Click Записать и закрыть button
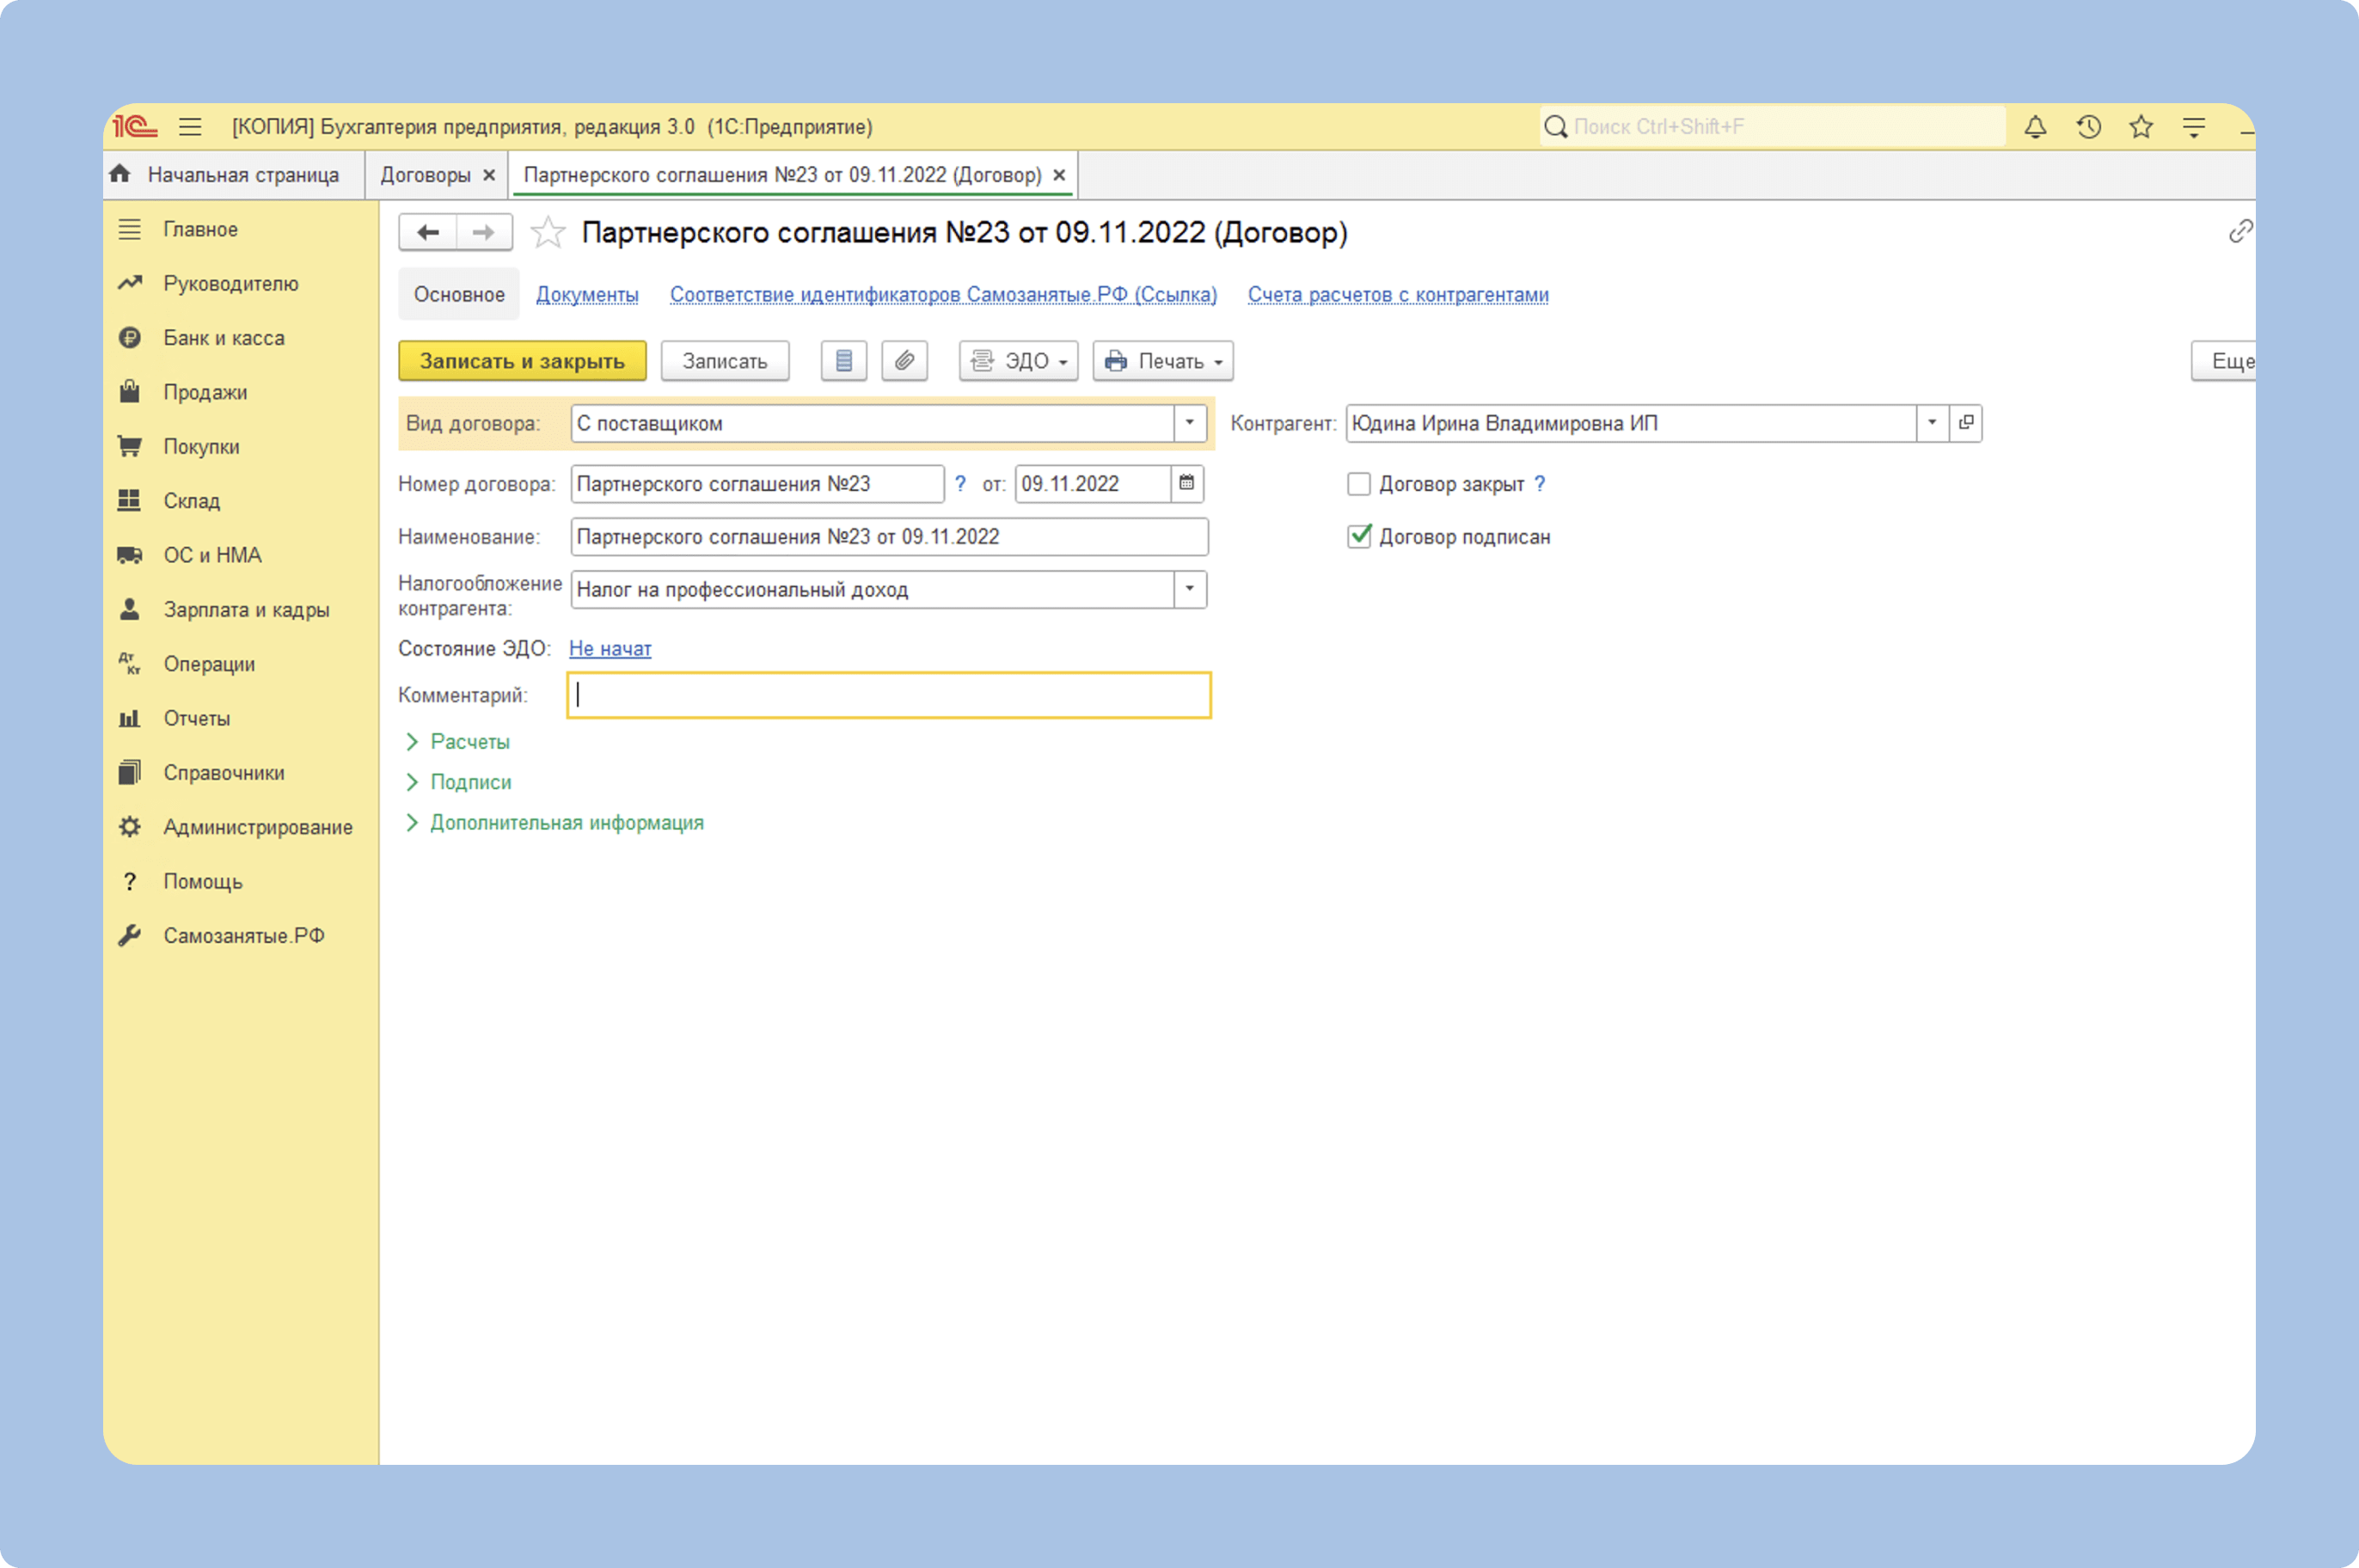This screenshot has height=1568, width=2359. [x=522, y=361]
